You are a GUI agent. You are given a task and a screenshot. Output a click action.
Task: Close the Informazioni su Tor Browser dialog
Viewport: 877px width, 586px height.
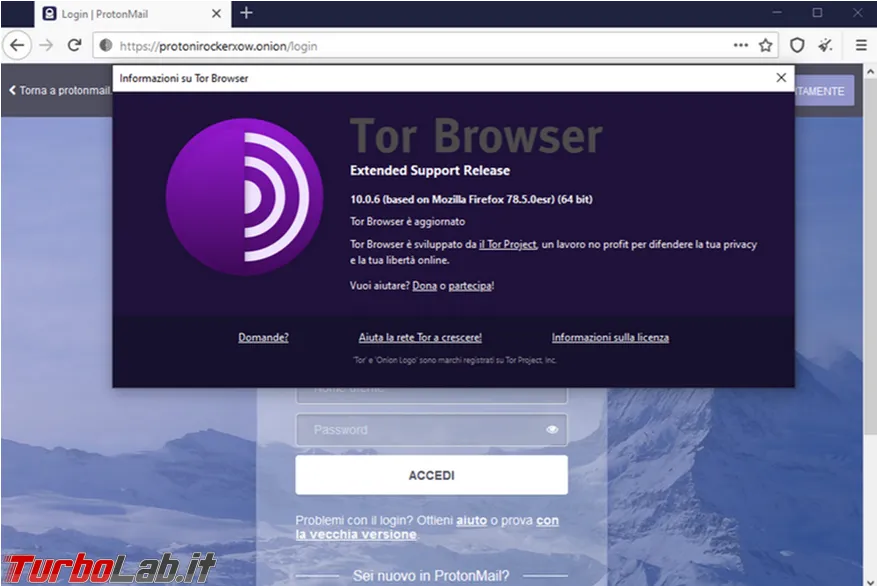click(781, 78)
